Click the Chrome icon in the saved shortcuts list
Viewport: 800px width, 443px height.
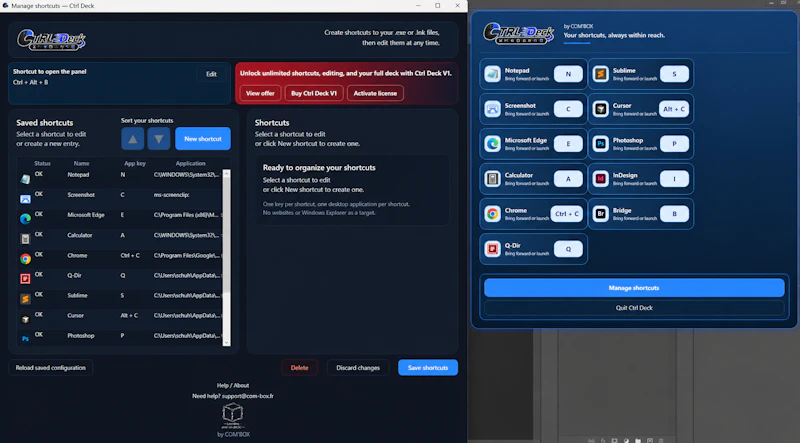pos(25,259)
